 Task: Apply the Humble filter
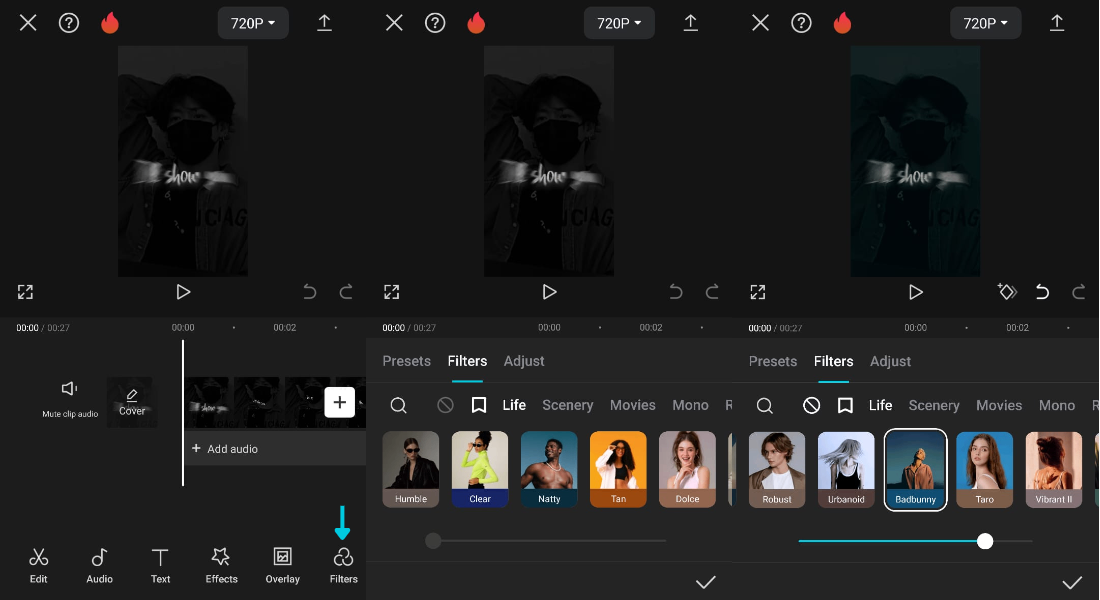[x=411, y=469]
